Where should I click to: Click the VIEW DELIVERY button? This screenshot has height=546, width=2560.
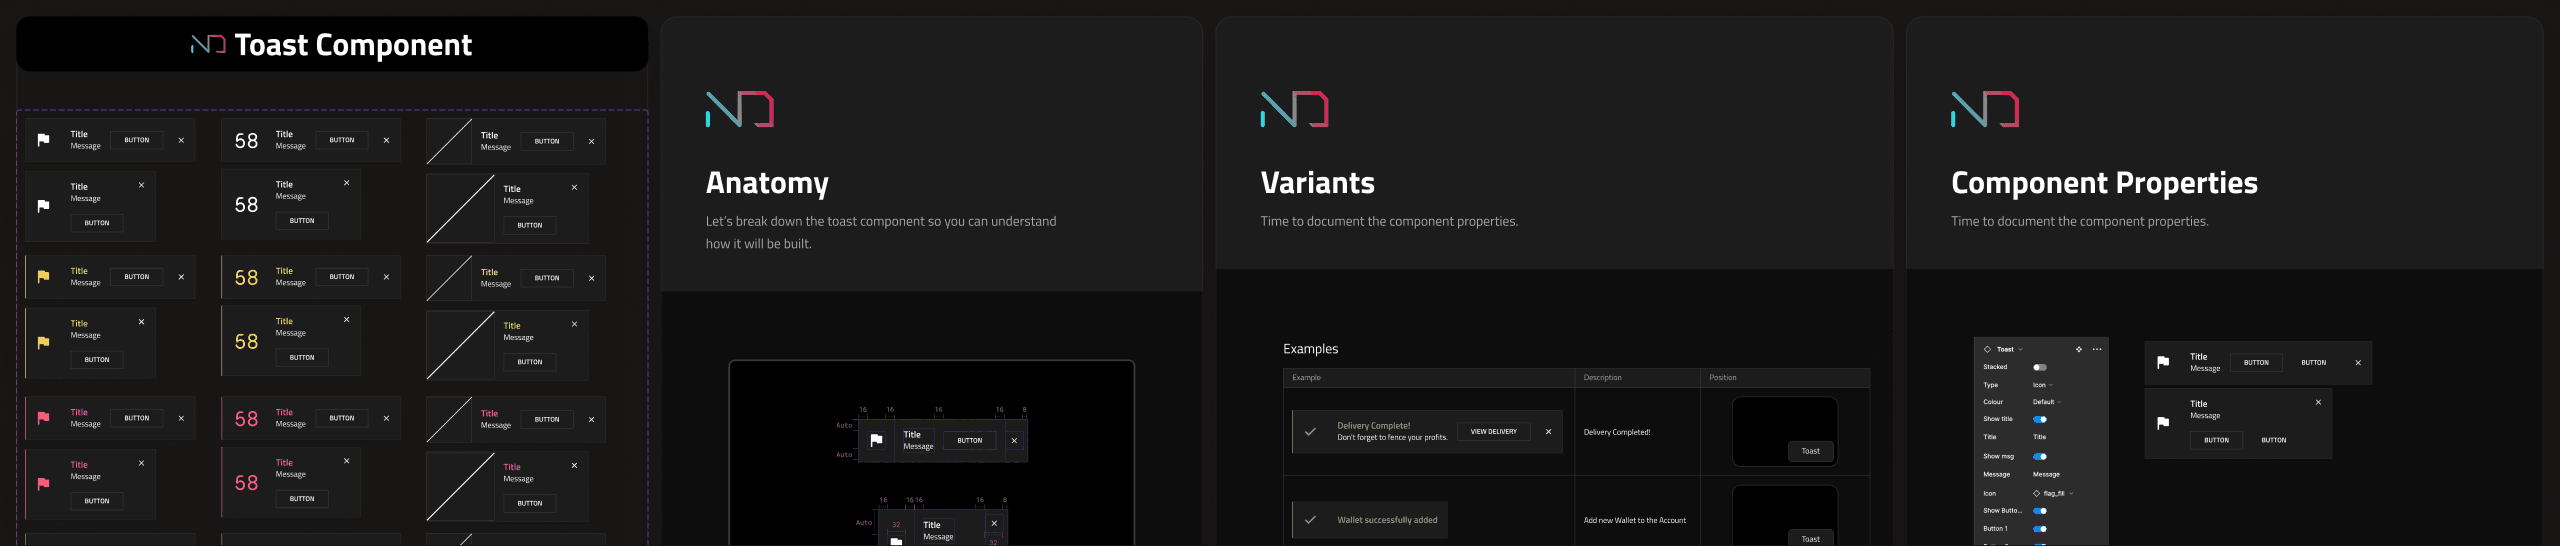tap(1493, 432)
